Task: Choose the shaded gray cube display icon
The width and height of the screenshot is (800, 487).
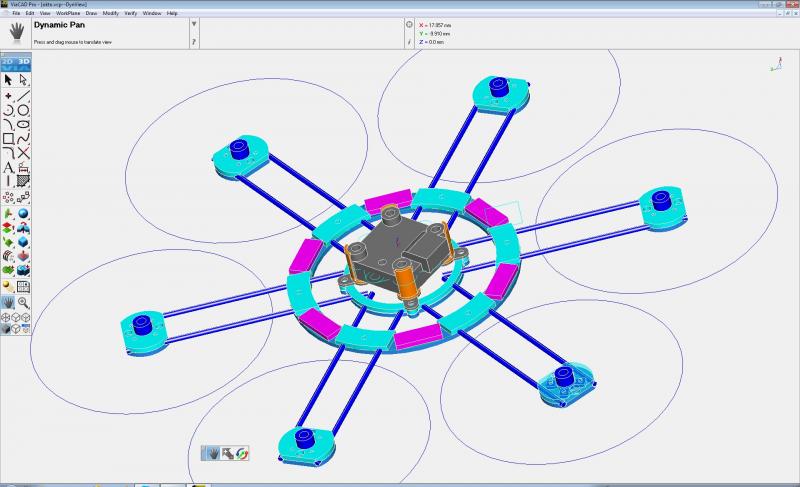Action: 6,329
